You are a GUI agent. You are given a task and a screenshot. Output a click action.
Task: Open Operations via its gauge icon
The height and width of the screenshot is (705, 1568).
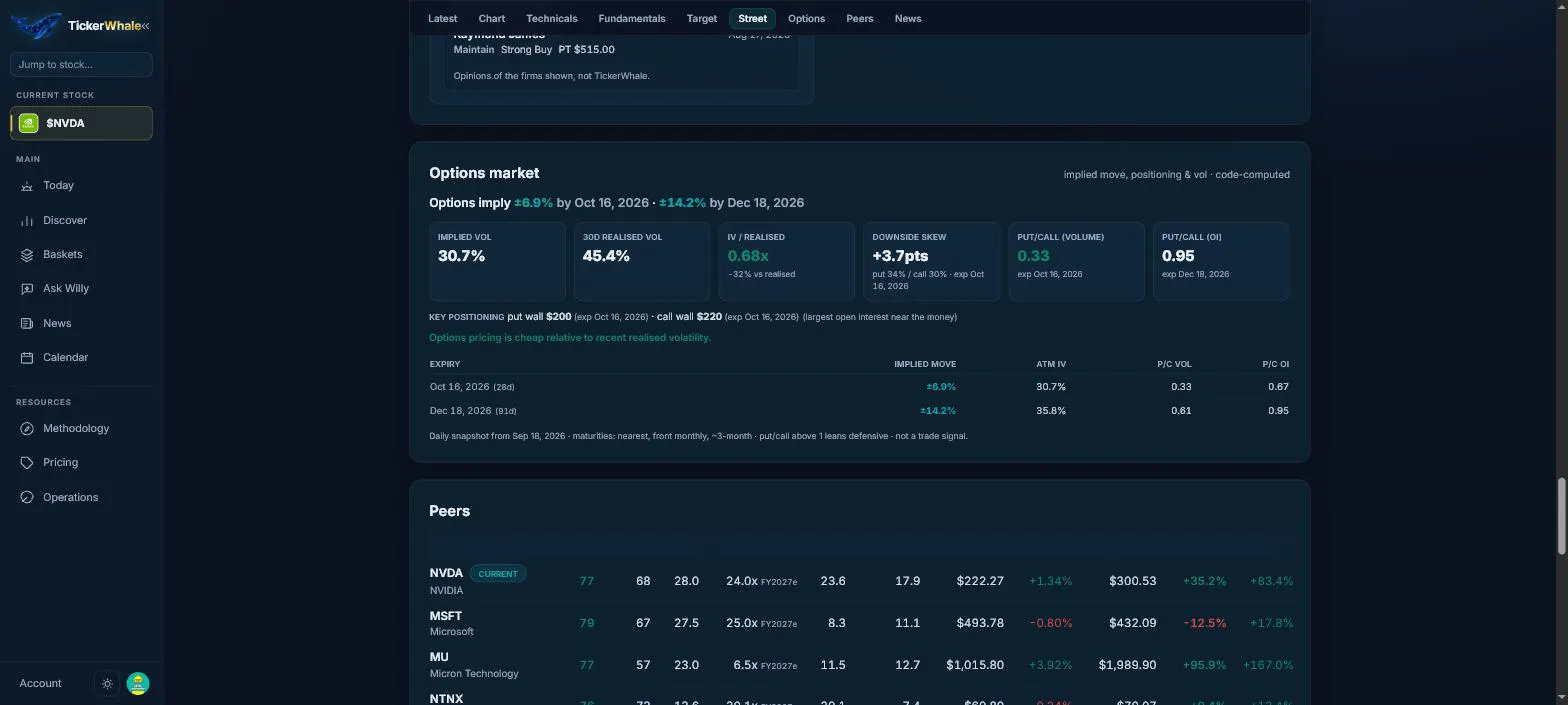click(x=27, y=497)
